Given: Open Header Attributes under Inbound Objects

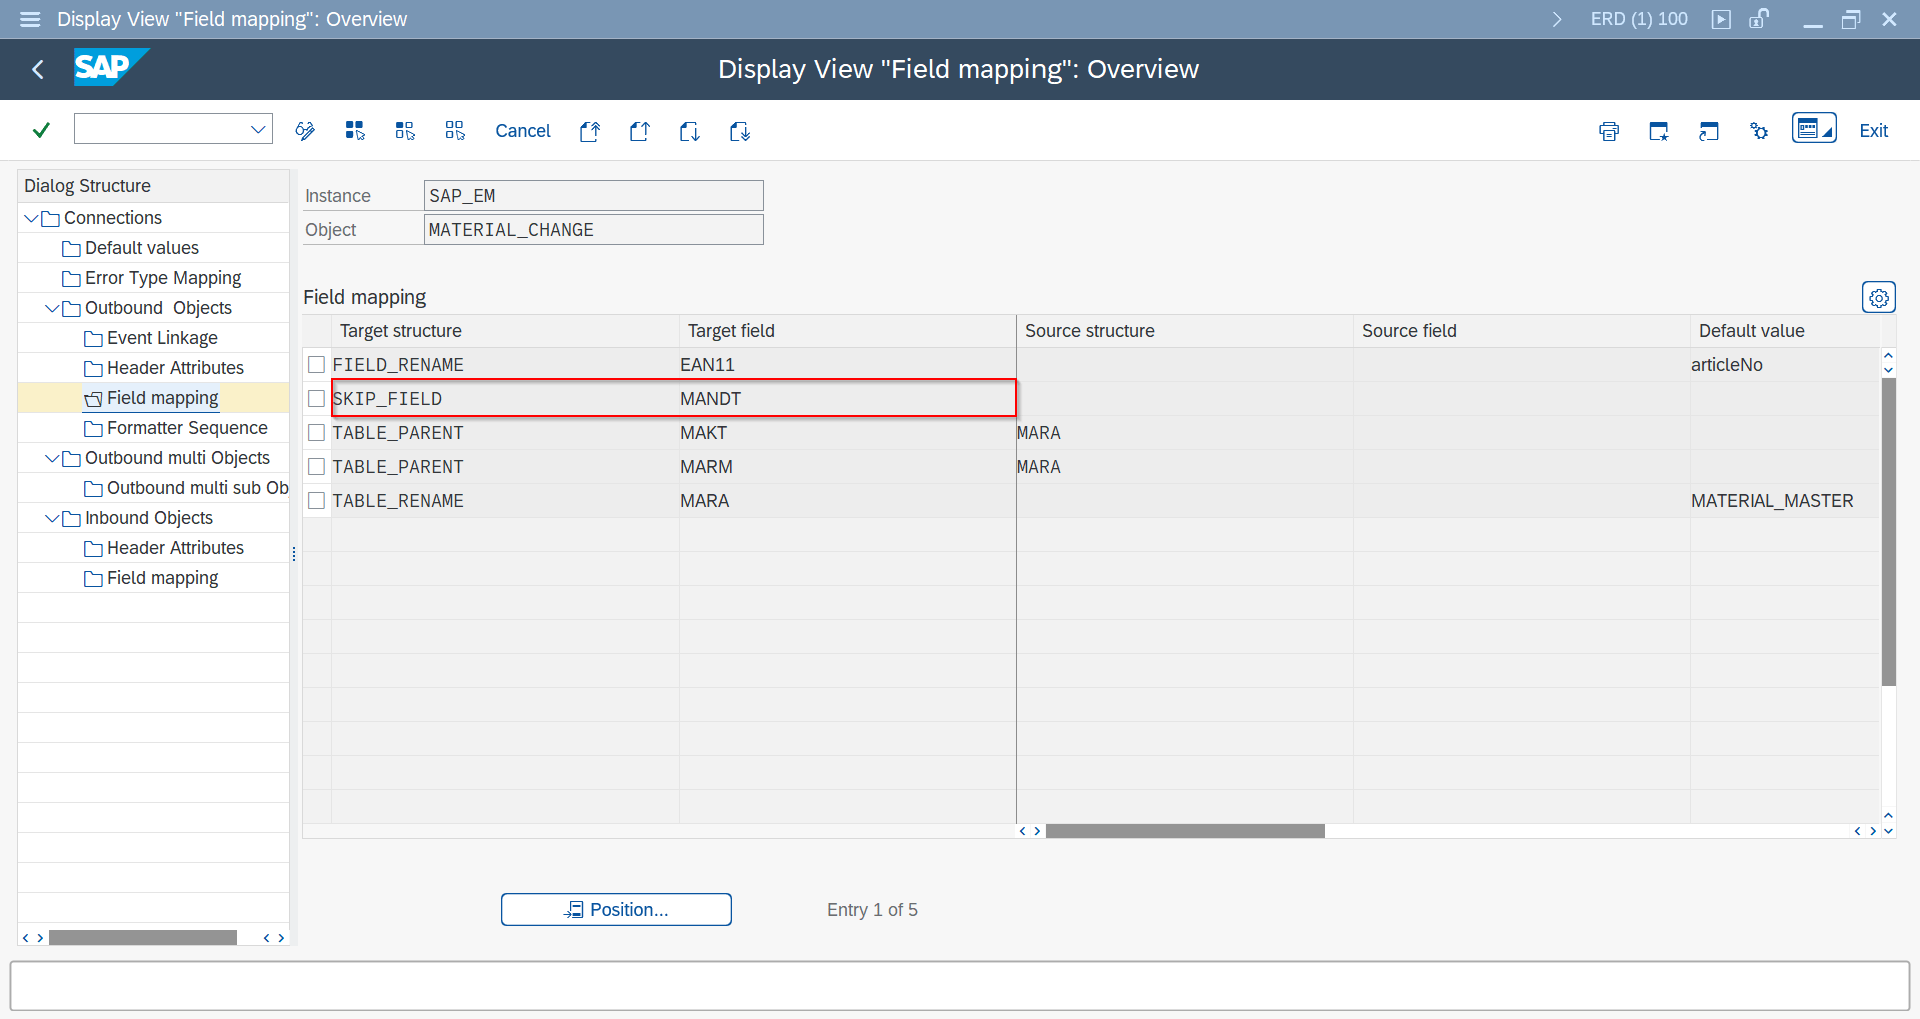Looking at the screenshot, I should 164,548.
